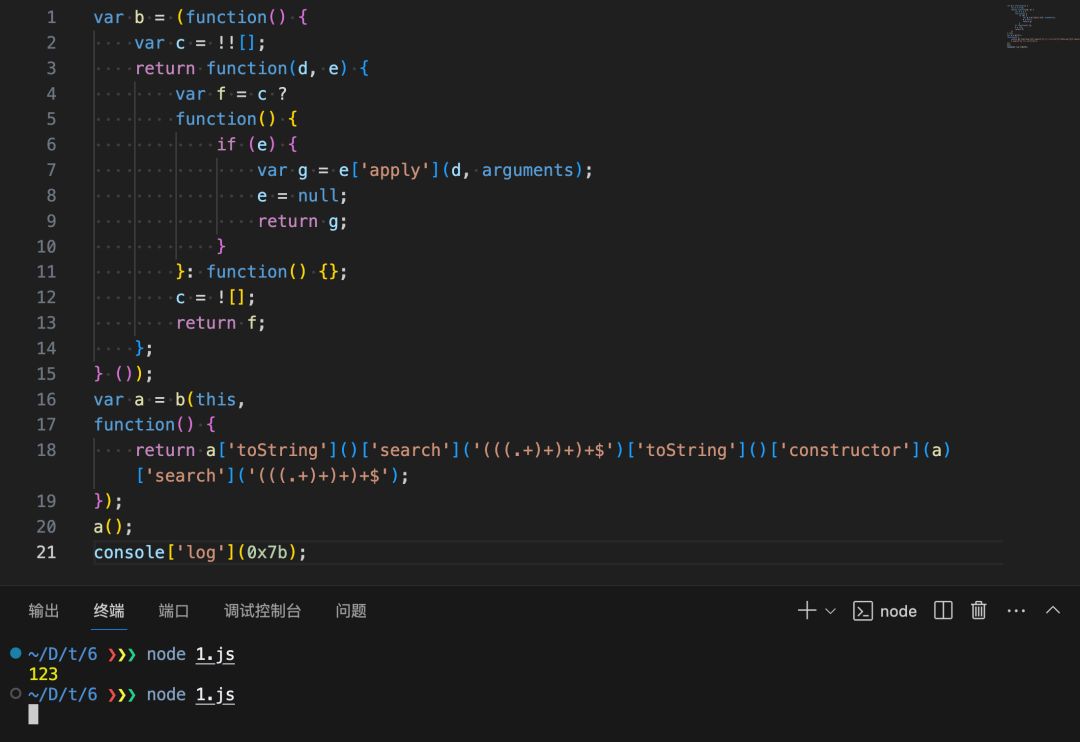Switch to the 调试控制台 tab
The image size is (1080, 742).
262,611
